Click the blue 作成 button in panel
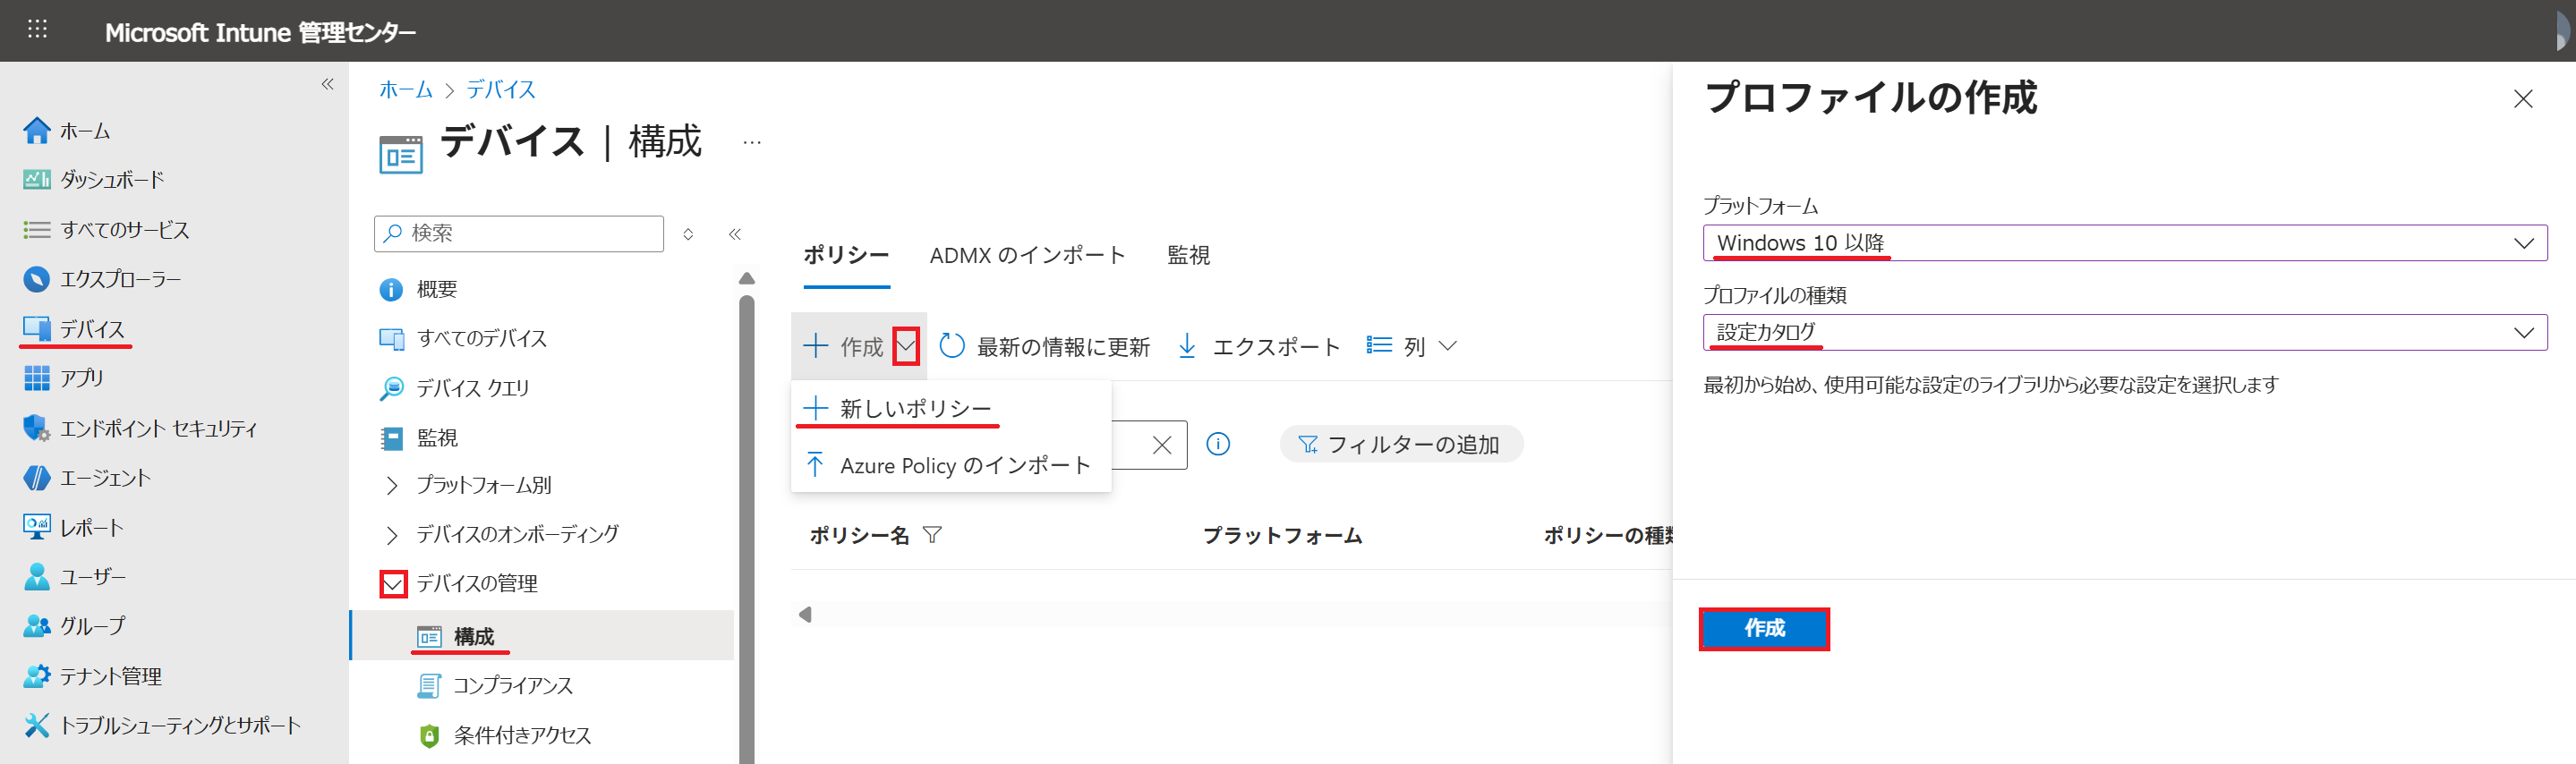Image resolution: width=2576 pixels, height=764 pixels. click(1764, 629)
